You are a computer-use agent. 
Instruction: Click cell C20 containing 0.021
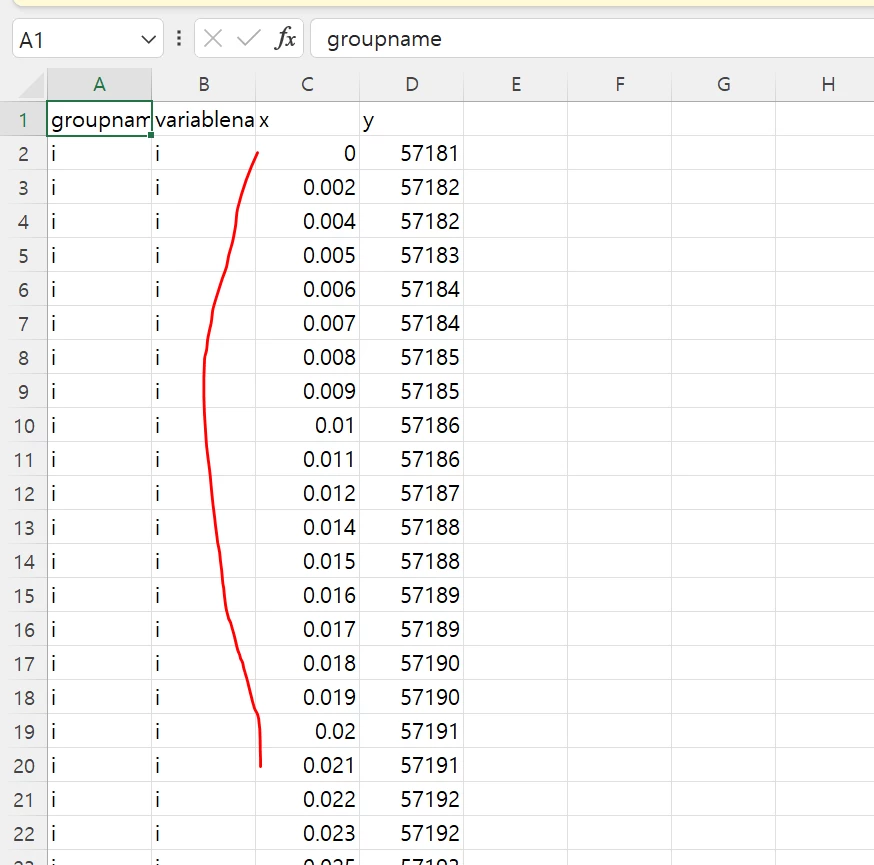[x=307, y=765]
